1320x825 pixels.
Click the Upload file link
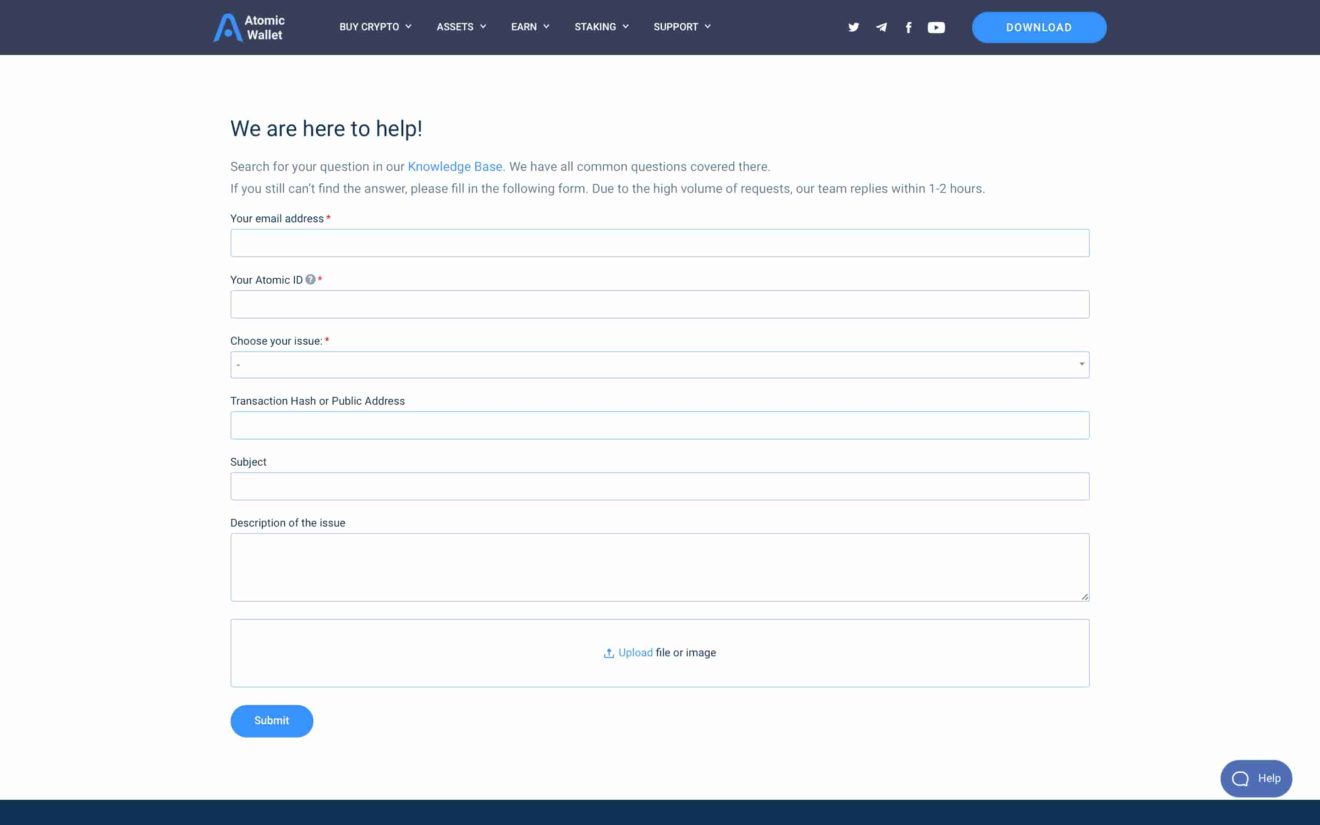(634, 652)
